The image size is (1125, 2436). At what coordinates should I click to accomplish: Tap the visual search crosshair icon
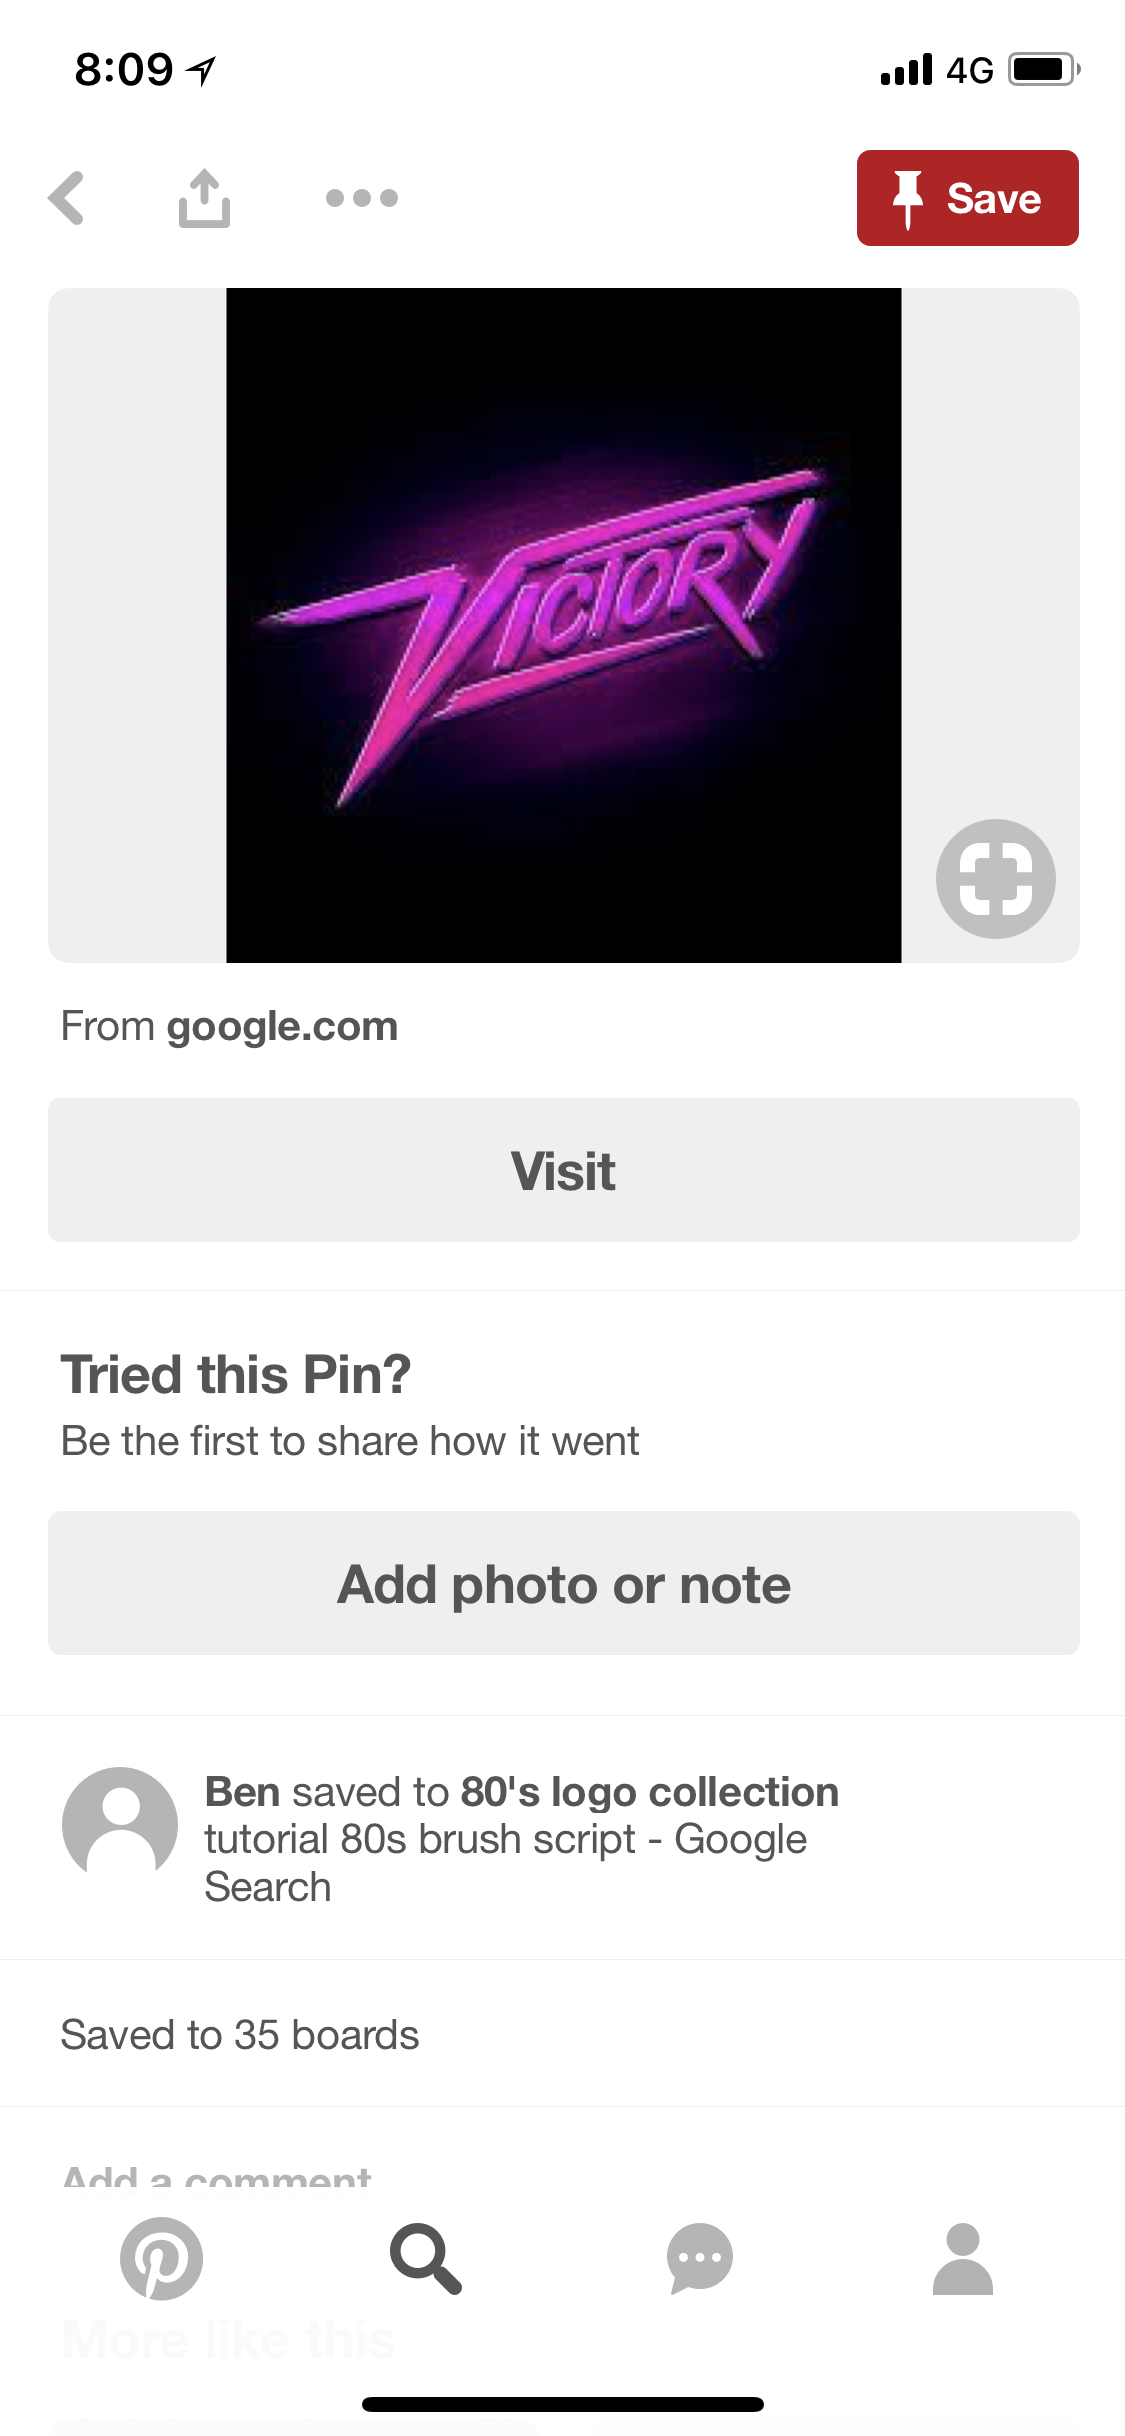click(995, 879)
